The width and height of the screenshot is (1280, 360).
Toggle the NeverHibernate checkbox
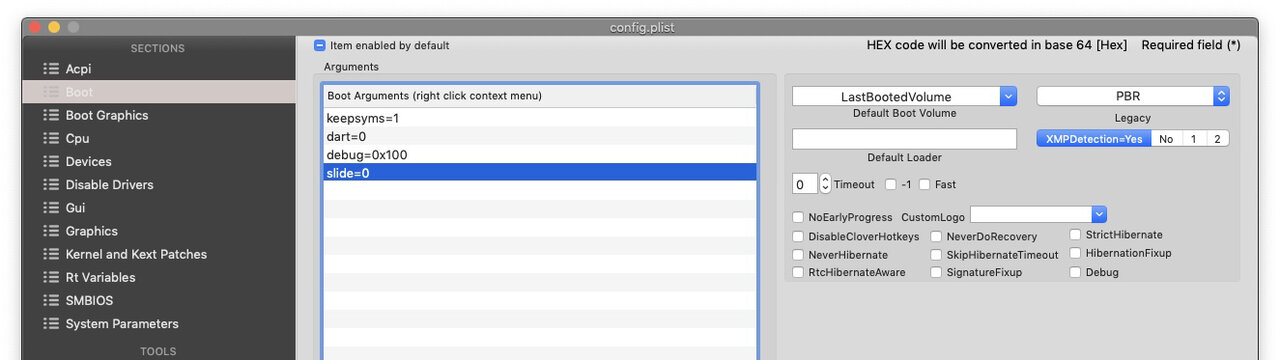798,255
